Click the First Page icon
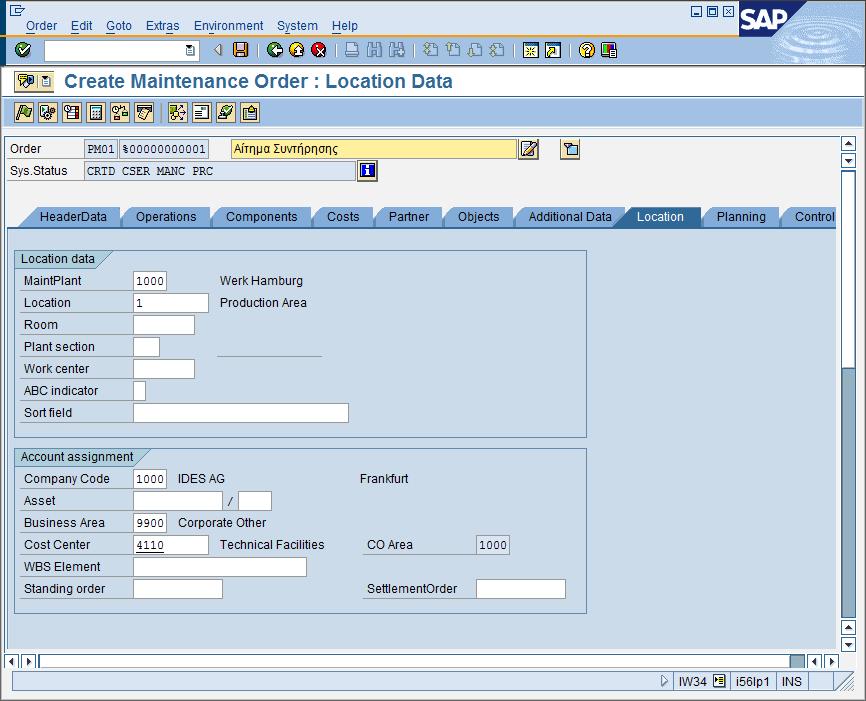The width and height of the screenshot is (866, 701). pyautogui.click(x=430, y=50)
